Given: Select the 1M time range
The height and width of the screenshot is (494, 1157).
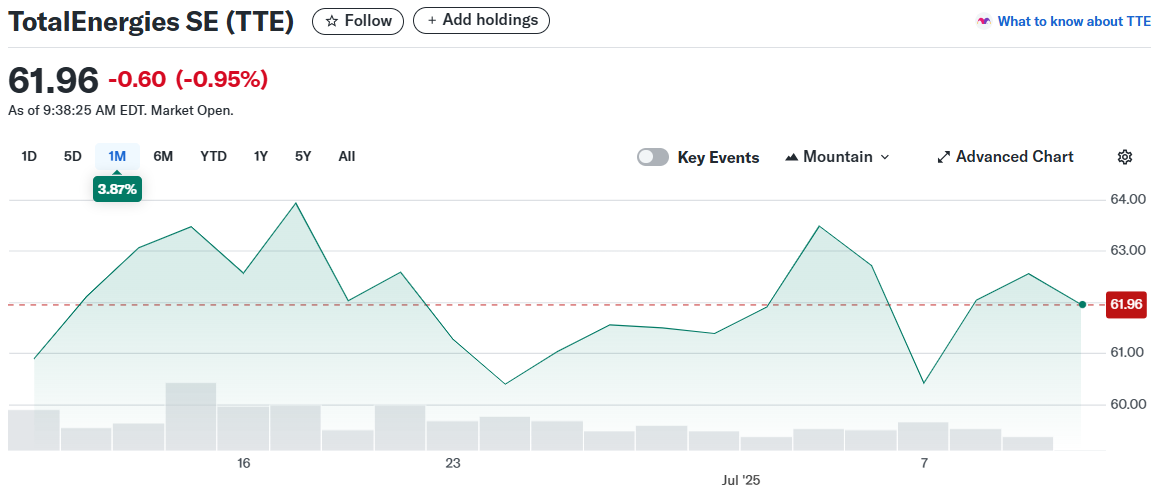Looking at the screenshot, I should pos(117,157).
